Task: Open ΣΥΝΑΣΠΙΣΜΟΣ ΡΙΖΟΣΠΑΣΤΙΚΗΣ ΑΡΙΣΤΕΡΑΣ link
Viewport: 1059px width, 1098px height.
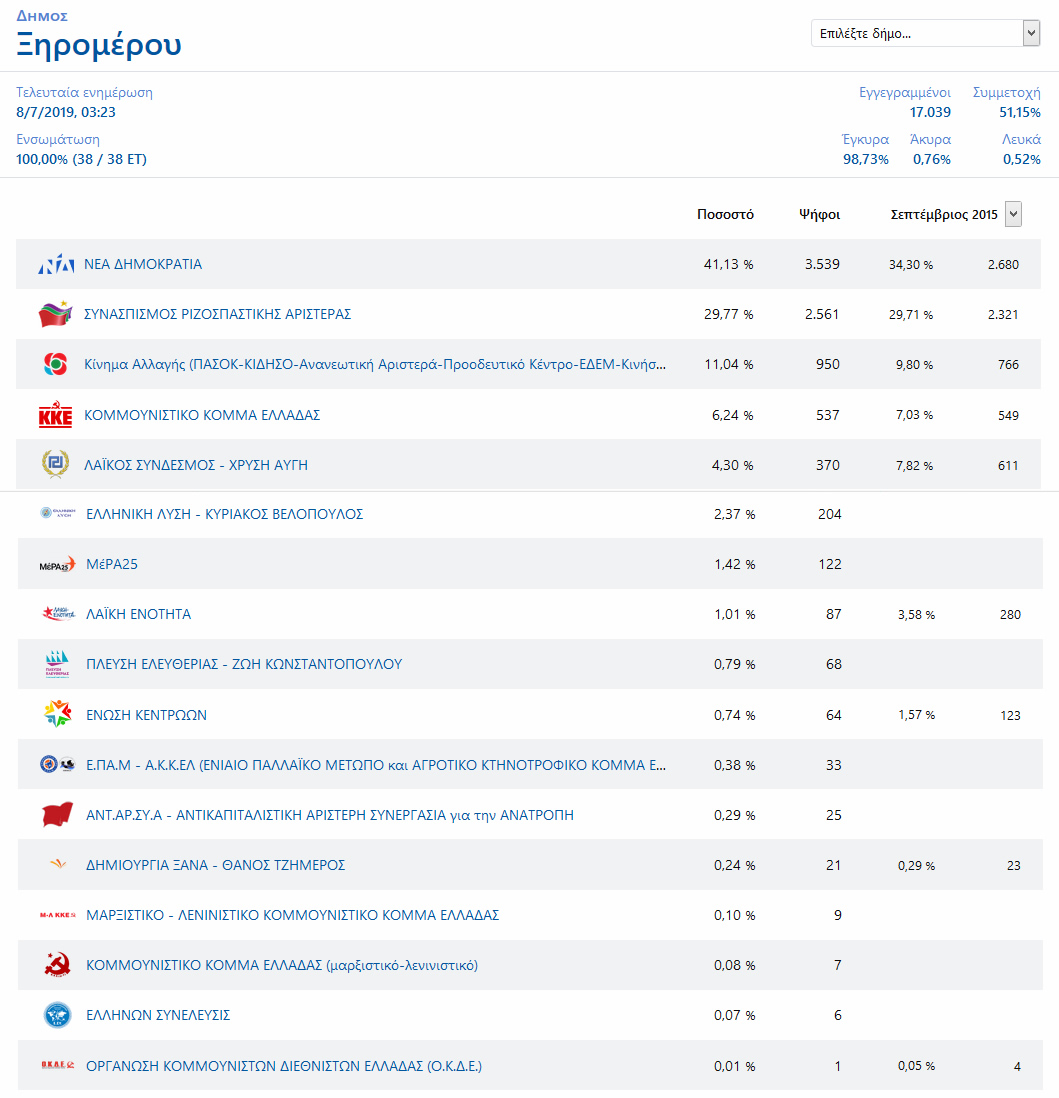Action: pyautogui.click(x=217, y=314)
